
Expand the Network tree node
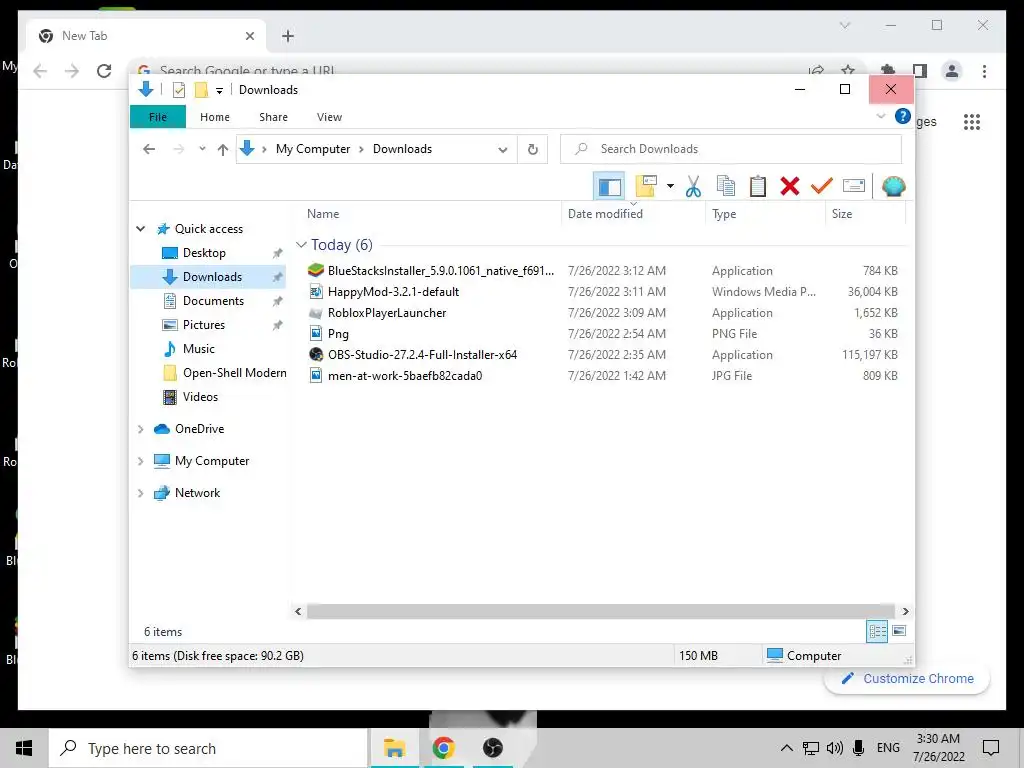(140, 493)
